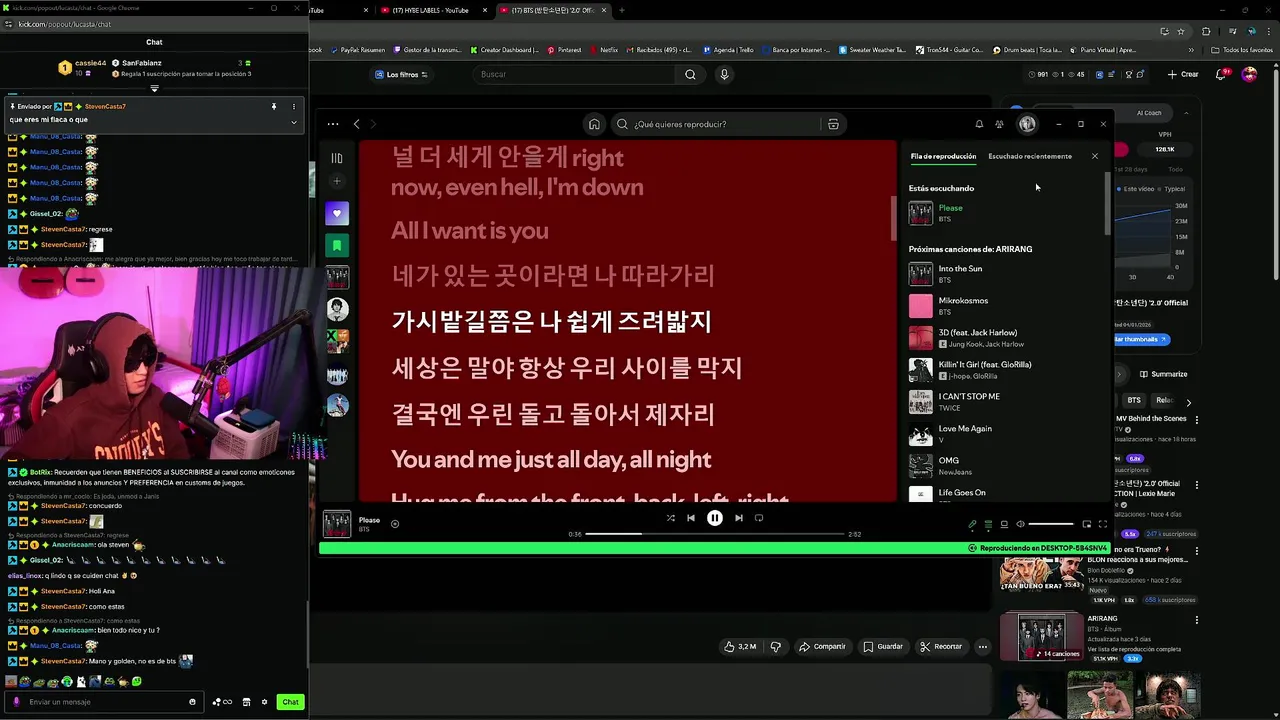This screenshot has width=1280, height=720.
Task: Select I CAN'T STOP ME in queue
Action: (x=1004, y=402)
